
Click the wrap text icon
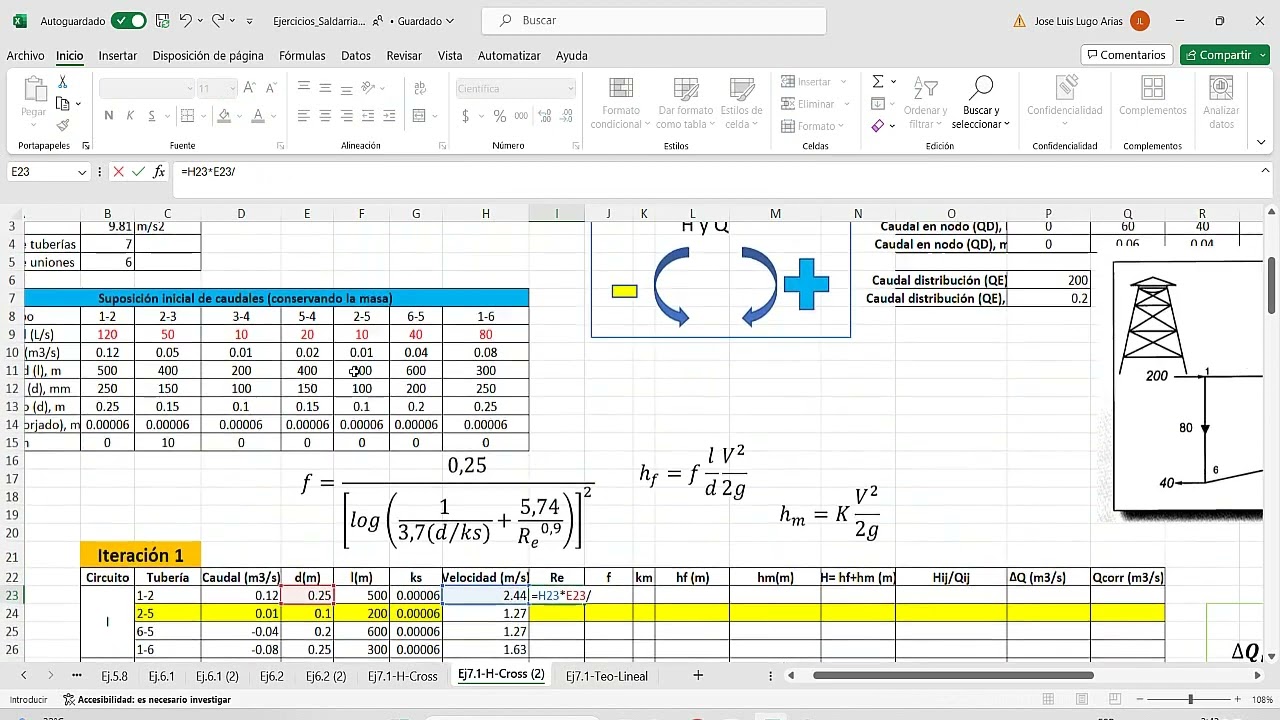pyautogui.click(x=419, y=88)
